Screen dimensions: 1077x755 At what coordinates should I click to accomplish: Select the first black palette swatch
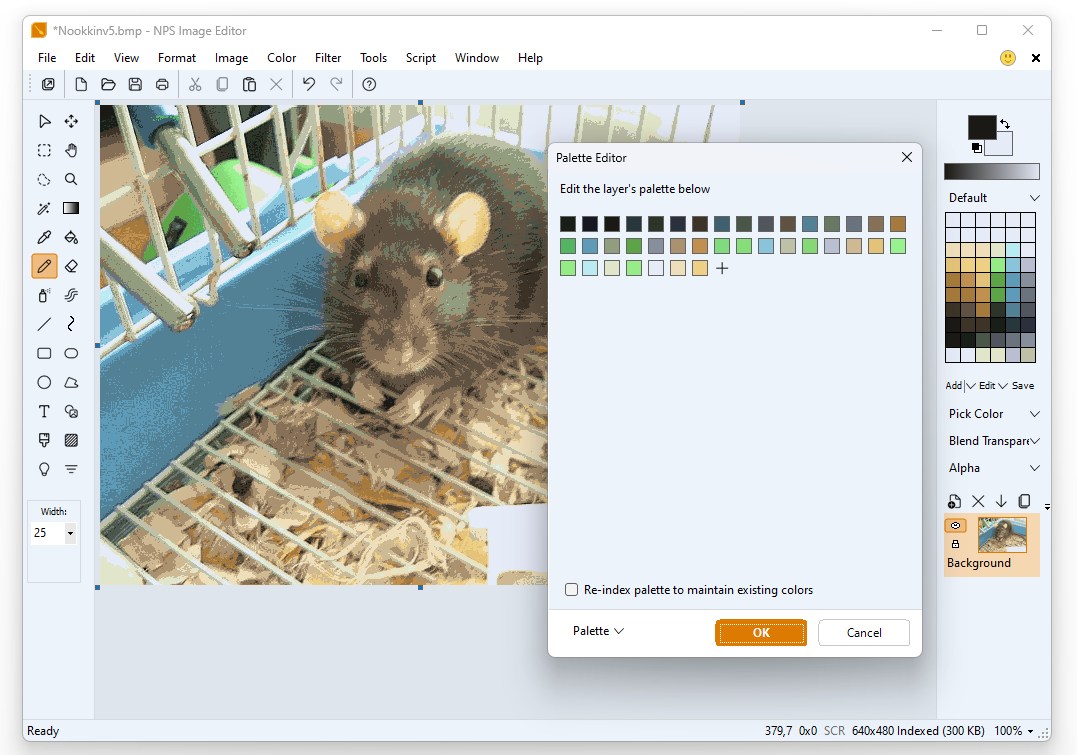tap(568, 224)
